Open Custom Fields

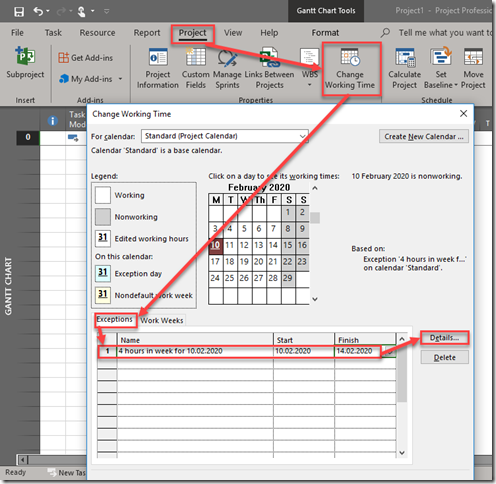tap(196, 68)
